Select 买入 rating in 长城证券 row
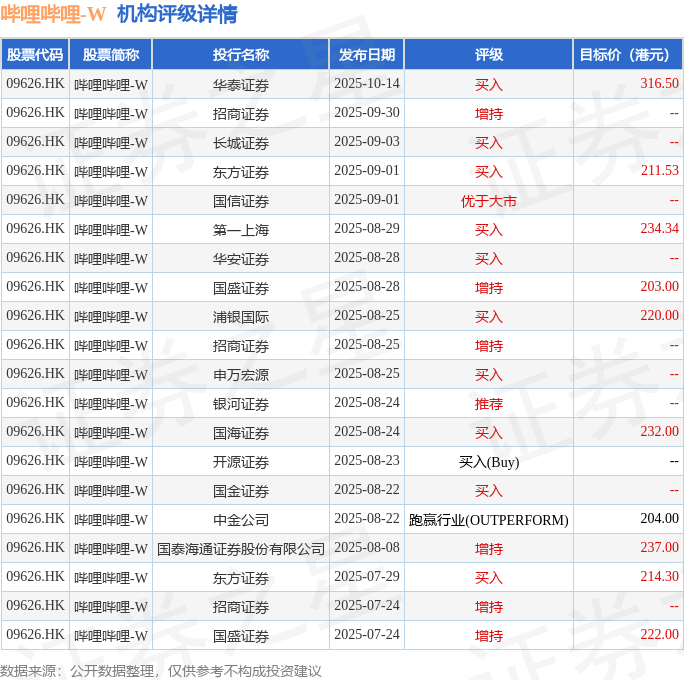 489,142
